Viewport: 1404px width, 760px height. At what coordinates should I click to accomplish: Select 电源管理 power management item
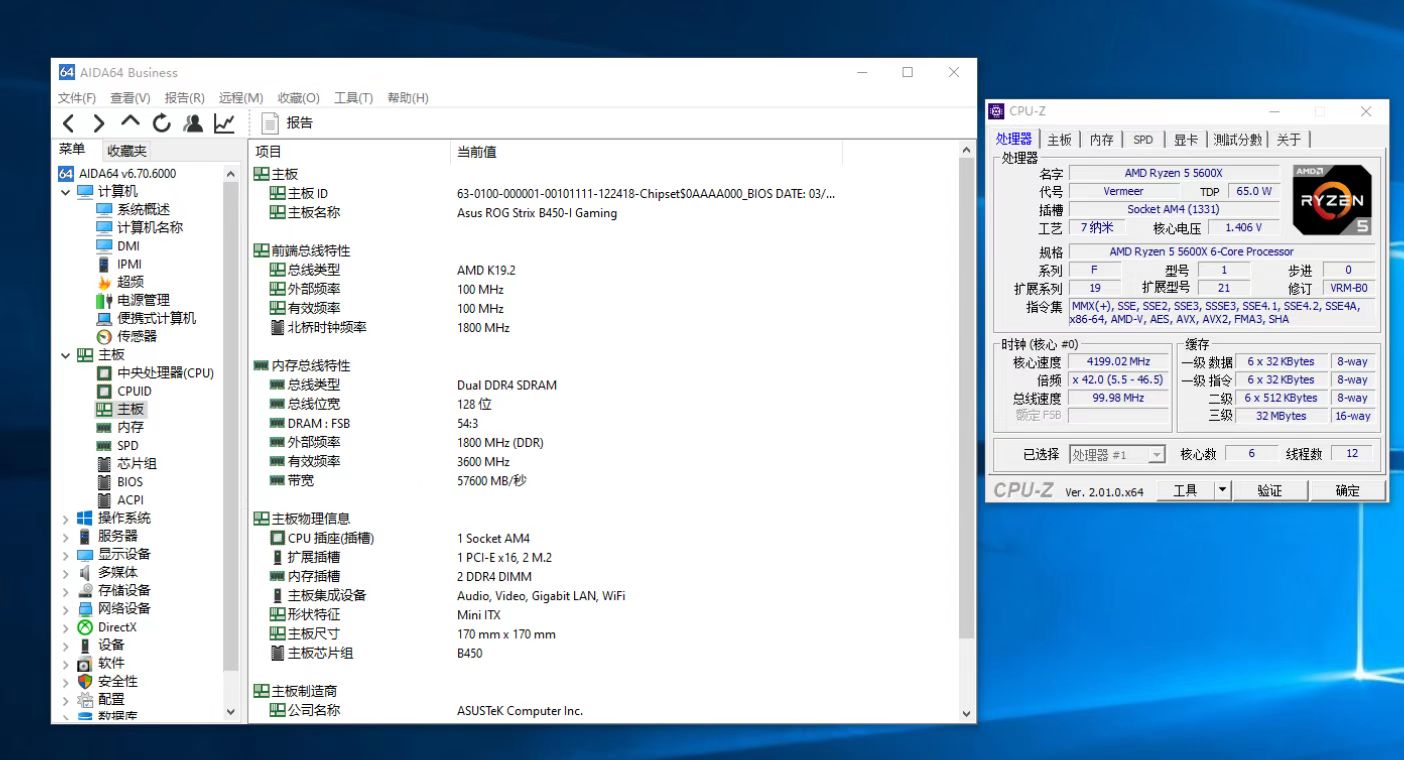pos(143,300)
